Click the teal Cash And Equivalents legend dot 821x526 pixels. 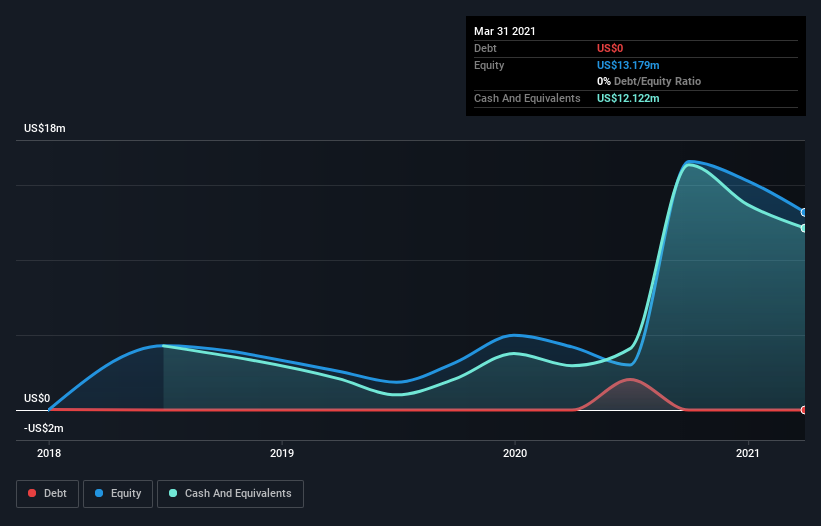click(x=173, y=493)
